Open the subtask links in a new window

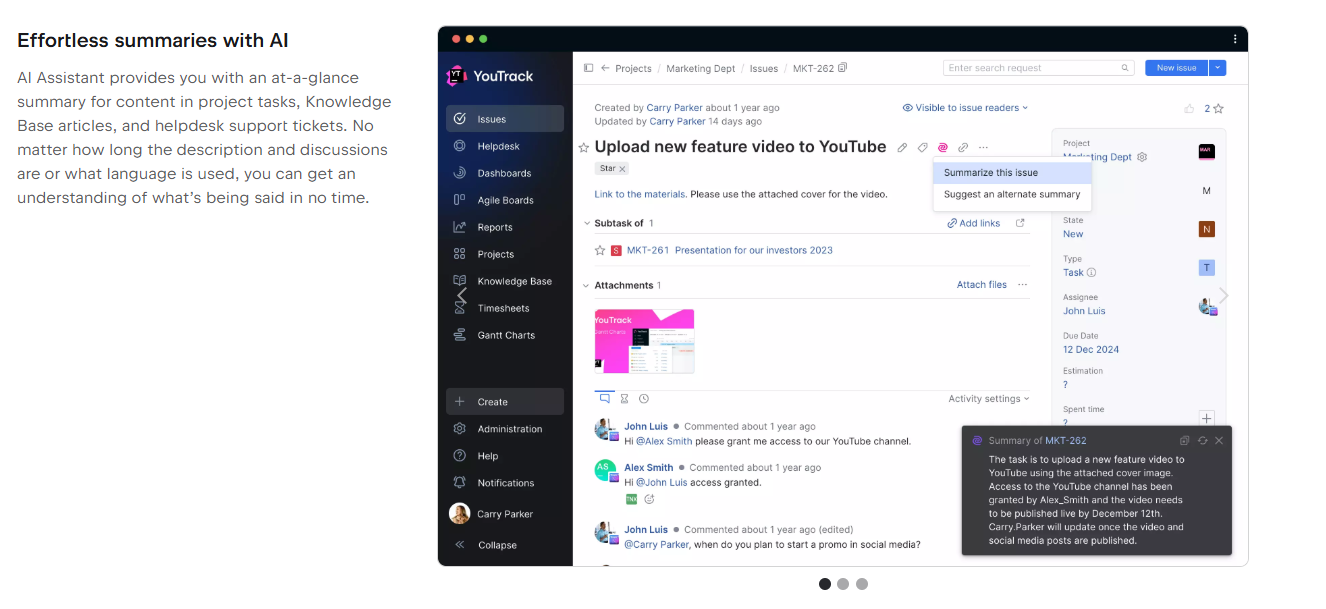pyautogui.click(x=1020, y=223)
